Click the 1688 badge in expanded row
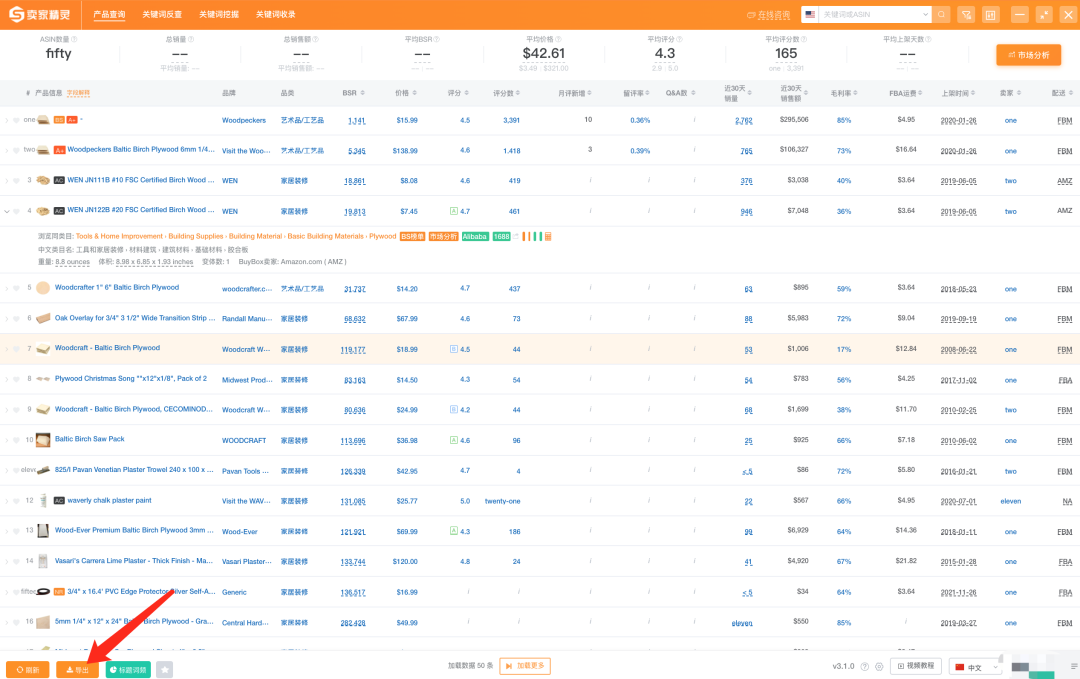The image size is (1080, 679). (x=501, y=236)
